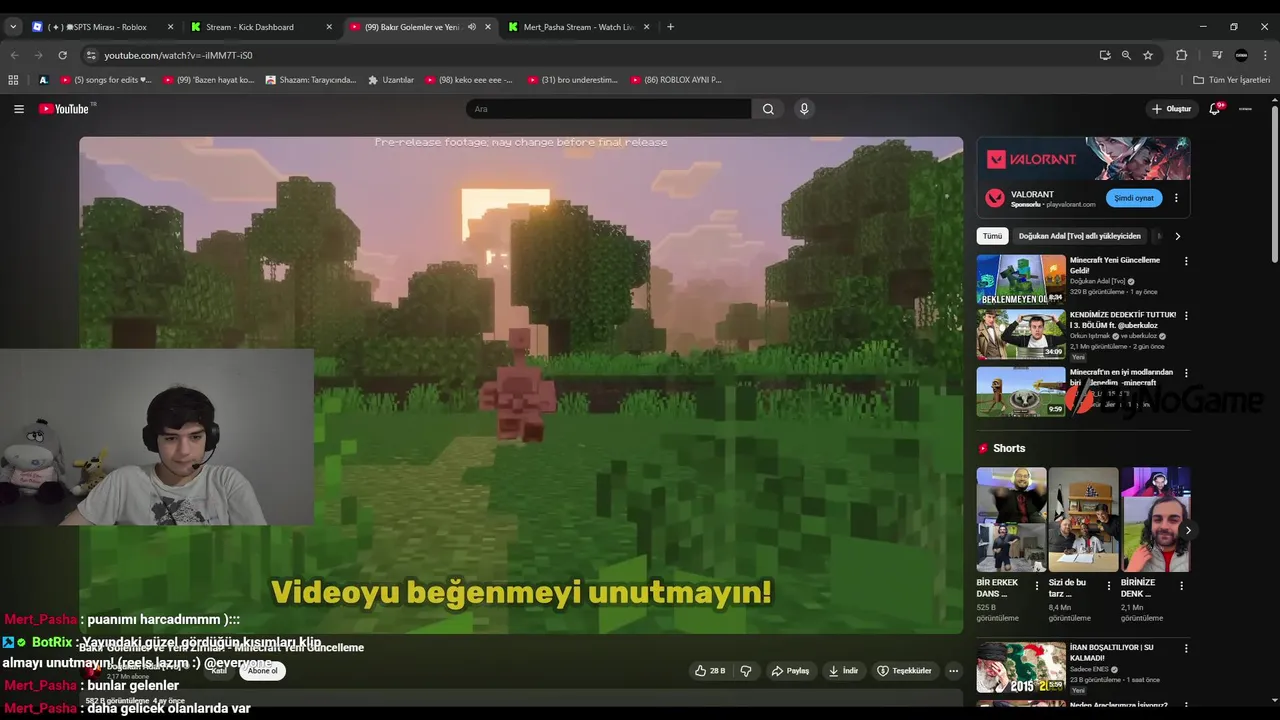1280x720 pixels.
Task: Open Valorant ad options menu
Action: coord(1176,198)
